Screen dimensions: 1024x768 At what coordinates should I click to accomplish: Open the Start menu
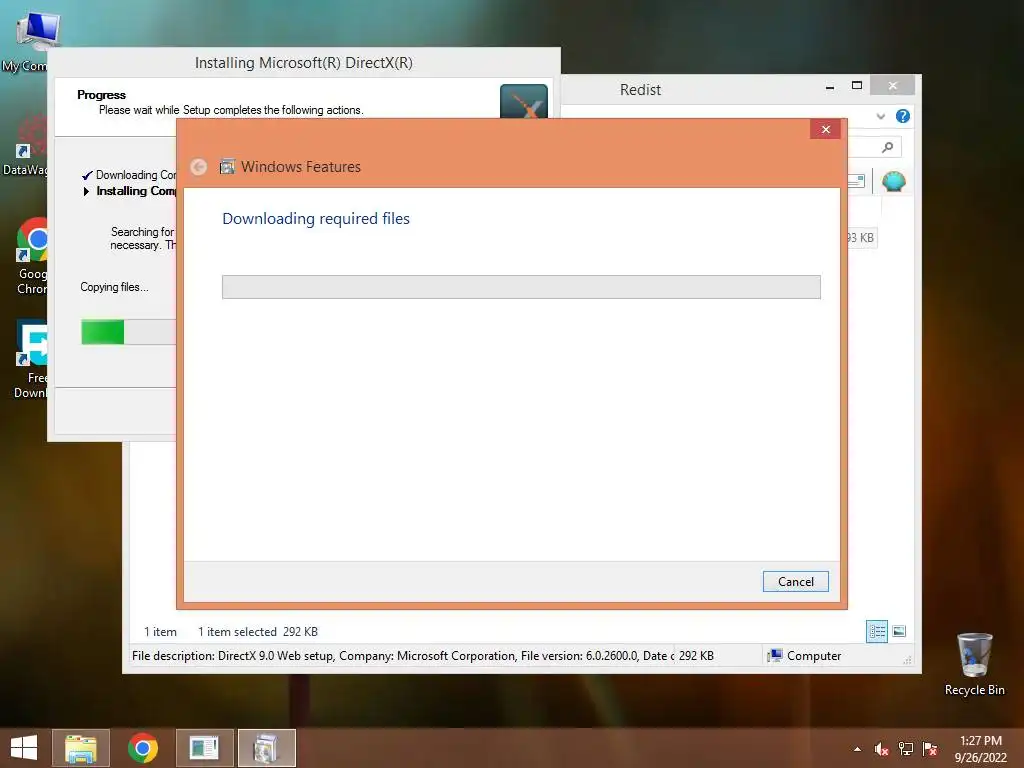tap(24, 747)
